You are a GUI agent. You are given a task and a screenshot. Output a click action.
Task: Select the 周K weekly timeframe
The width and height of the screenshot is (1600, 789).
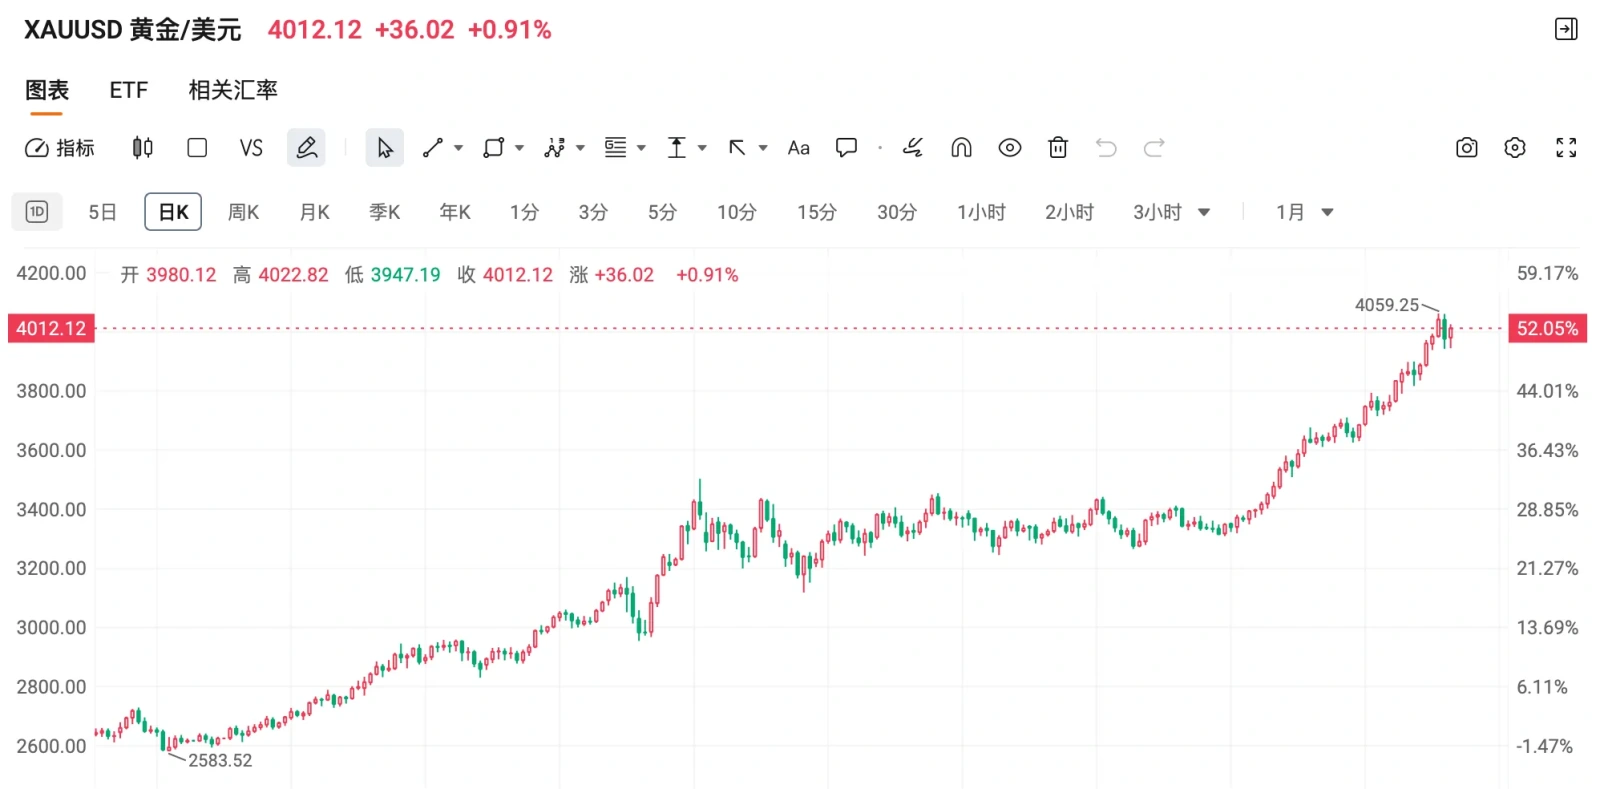point(243,211)
